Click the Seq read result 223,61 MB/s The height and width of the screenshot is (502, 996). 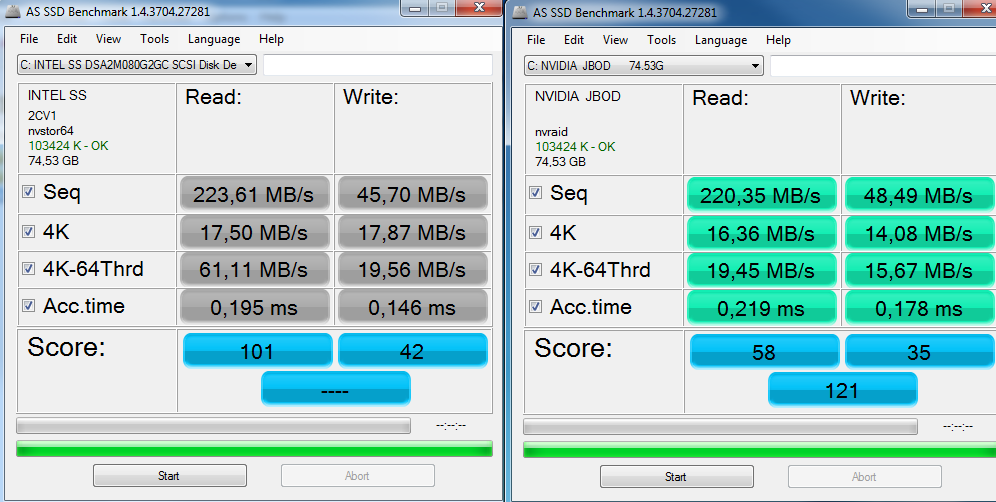[255, 194]
